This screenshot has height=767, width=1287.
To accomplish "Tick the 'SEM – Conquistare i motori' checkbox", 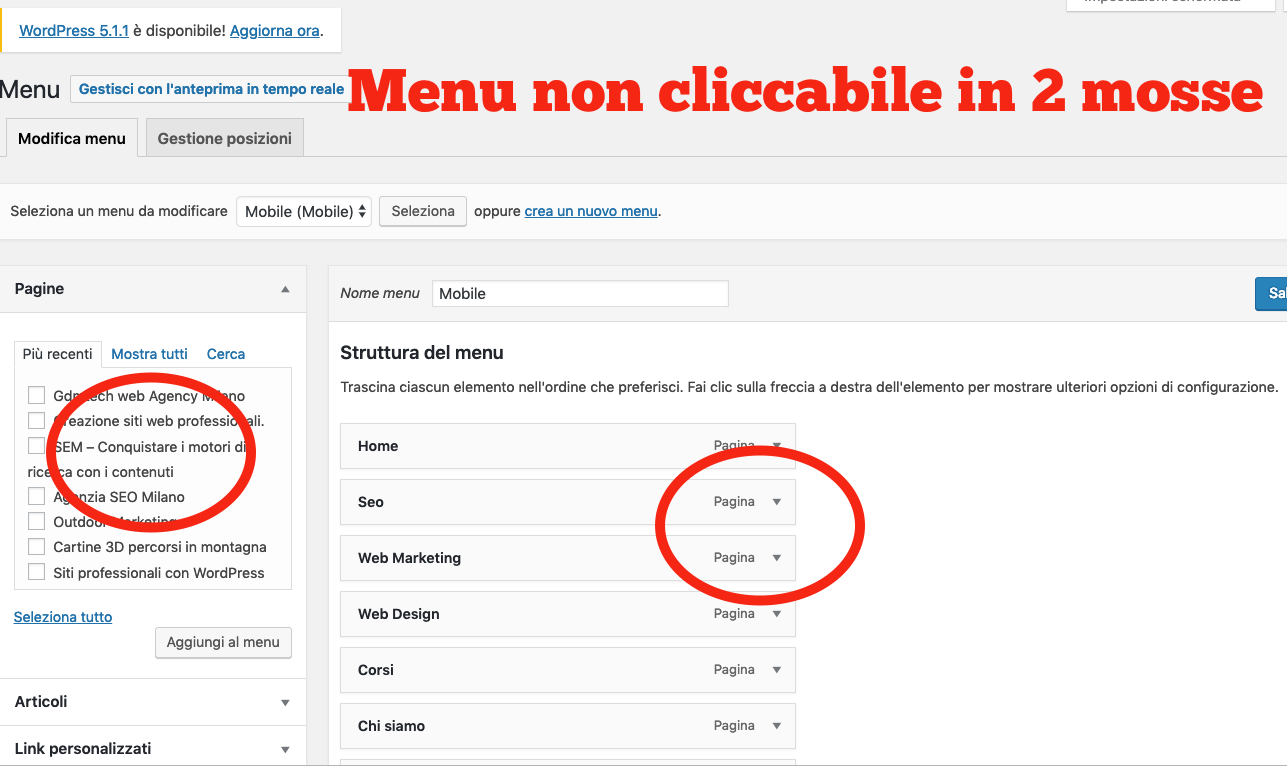I will (x=37, y=446).
